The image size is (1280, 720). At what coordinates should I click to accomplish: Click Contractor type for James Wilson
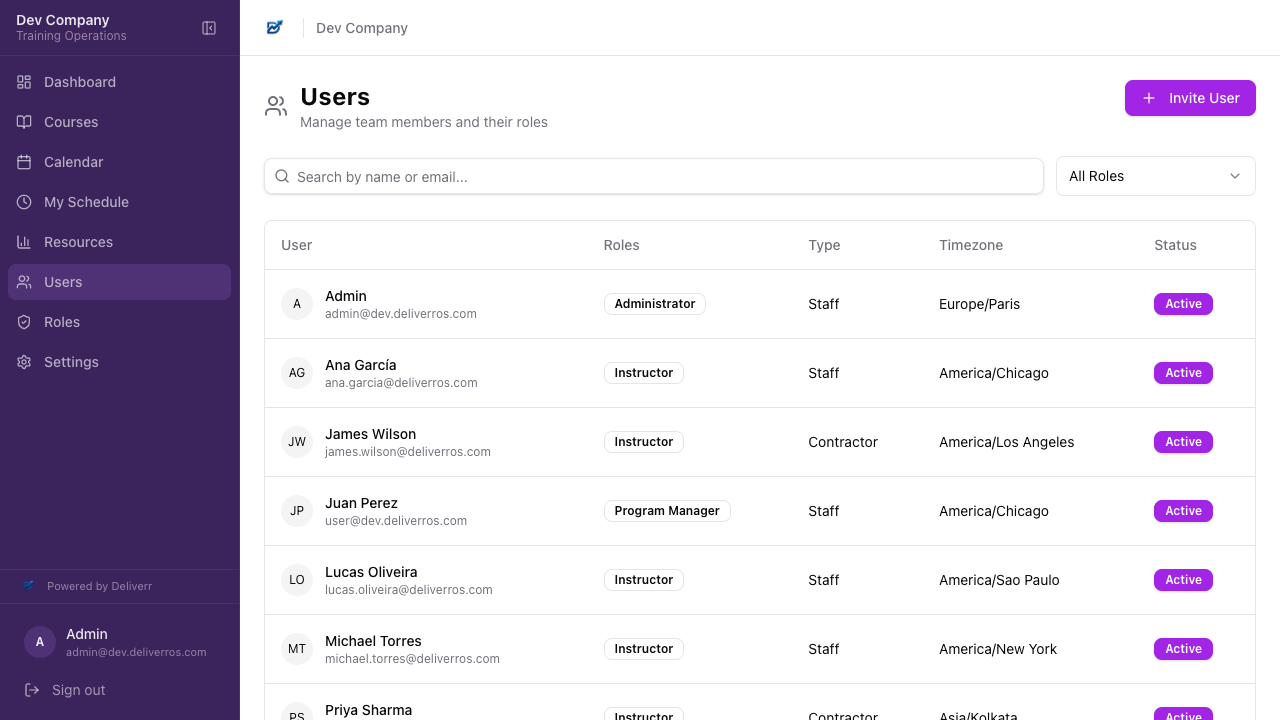pos(843,442)
